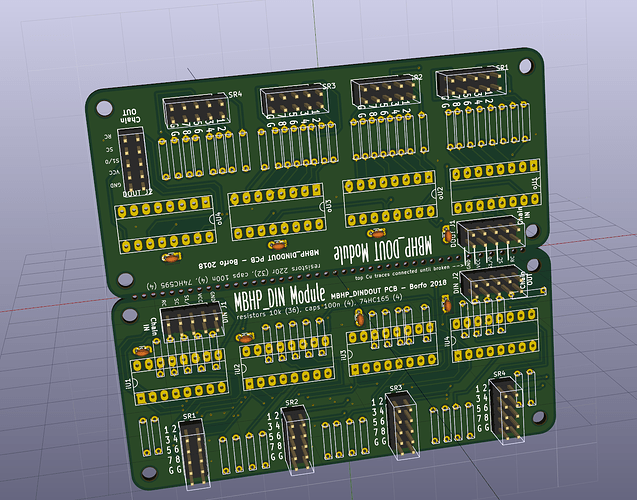Click the DIN J1 header on lower board
Screen dimensions: 637x500
tap(192, 320)
